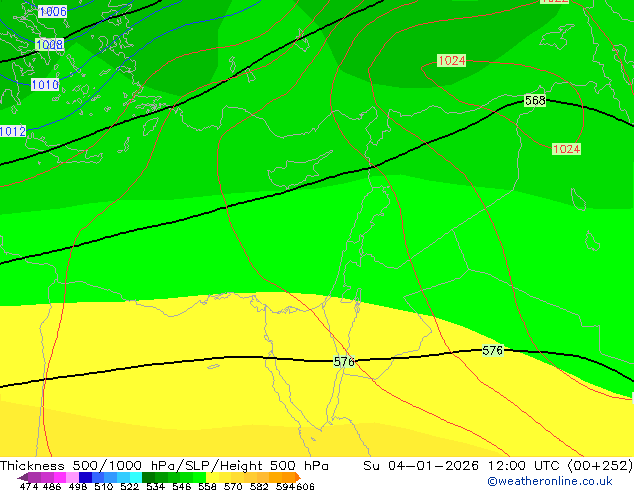Image resolution: width=634 pixels, height=490 pixels.
Task: Click the bright yellow legend swatch at 558
Action: 212,477
